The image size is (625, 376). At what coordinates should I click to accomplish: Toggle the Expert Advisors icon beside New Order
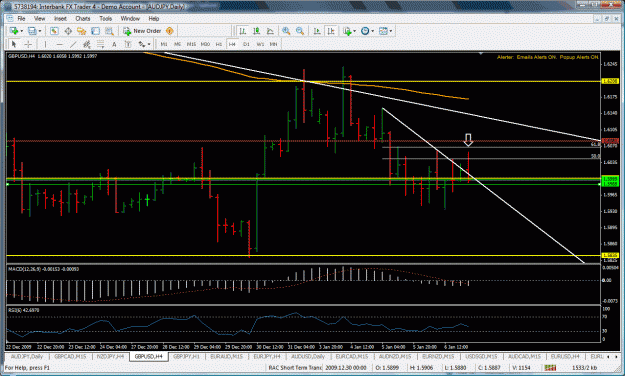(170, 31)
